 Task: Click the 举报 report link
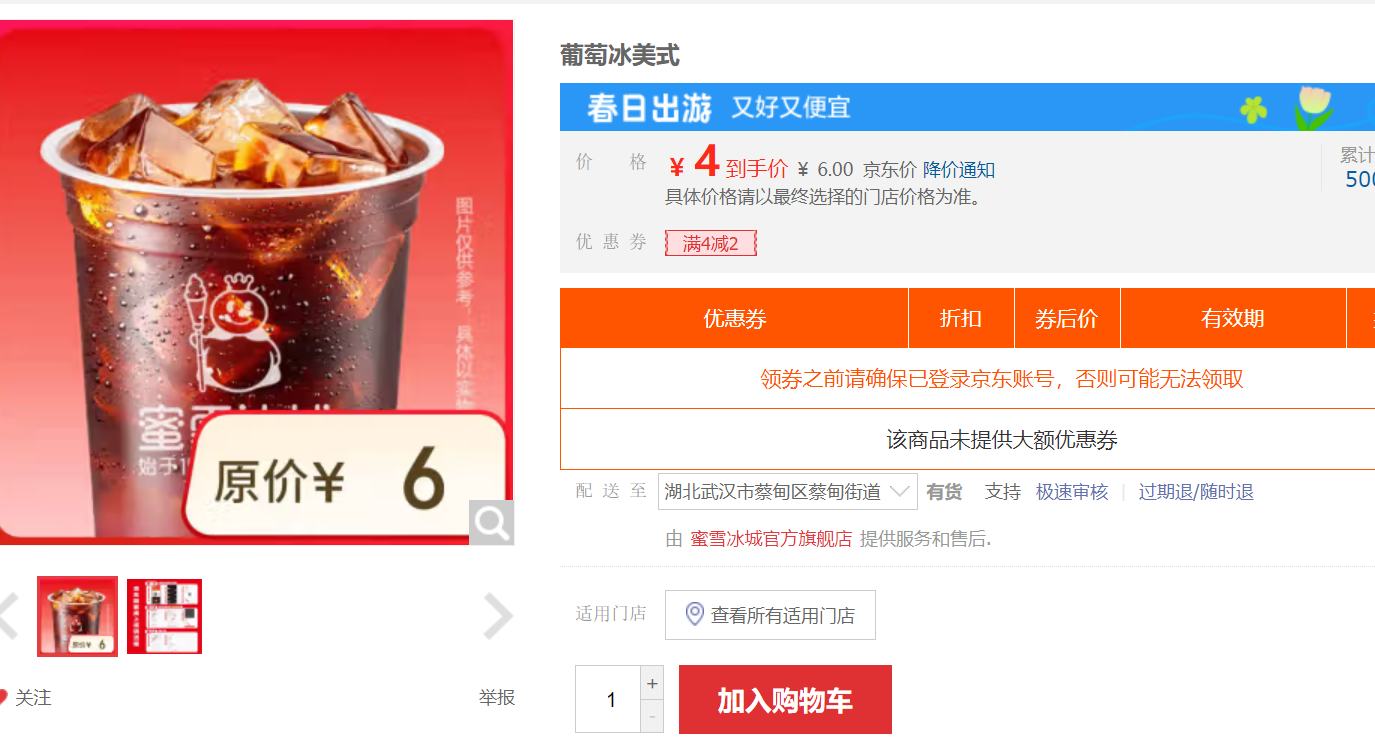click(x=497, y=697)
